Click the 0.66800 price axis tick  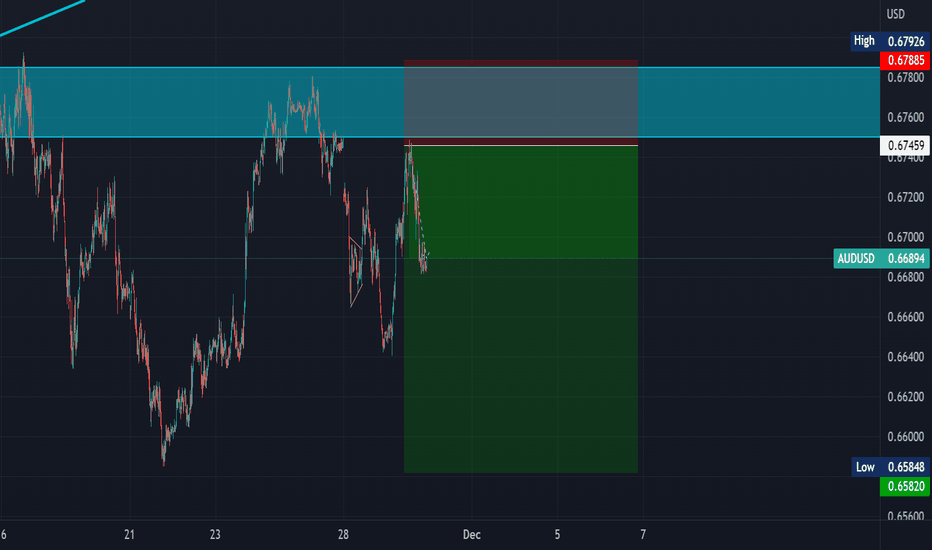point(905,277)
